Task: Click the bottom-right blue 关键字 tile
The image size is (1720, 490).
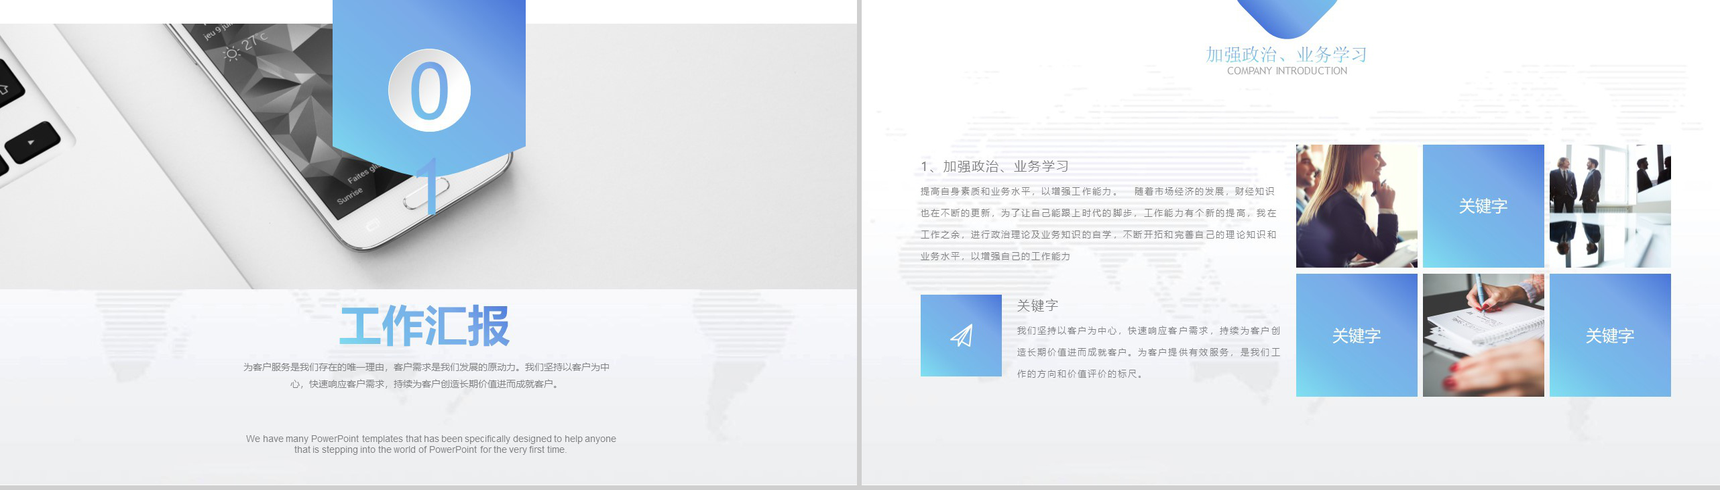Action: [x=1609, y=335]
